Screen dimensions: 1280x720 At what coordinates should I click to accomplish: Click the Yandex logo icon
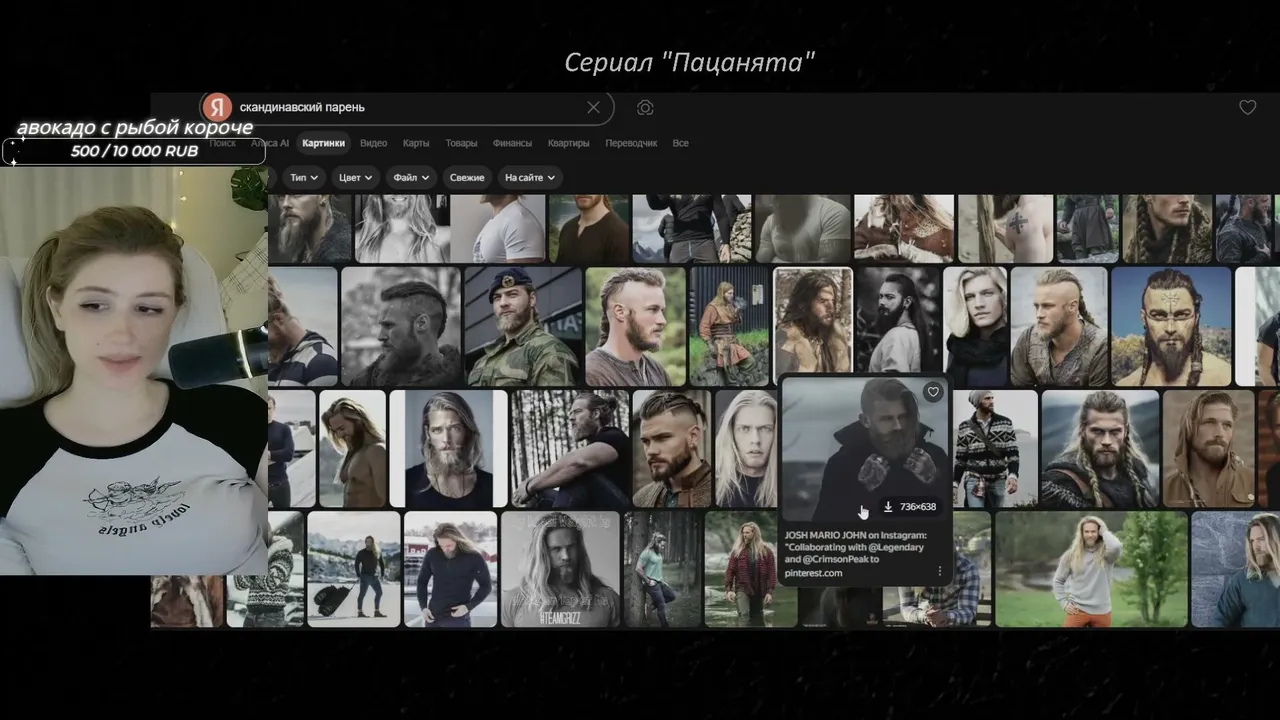217,107
